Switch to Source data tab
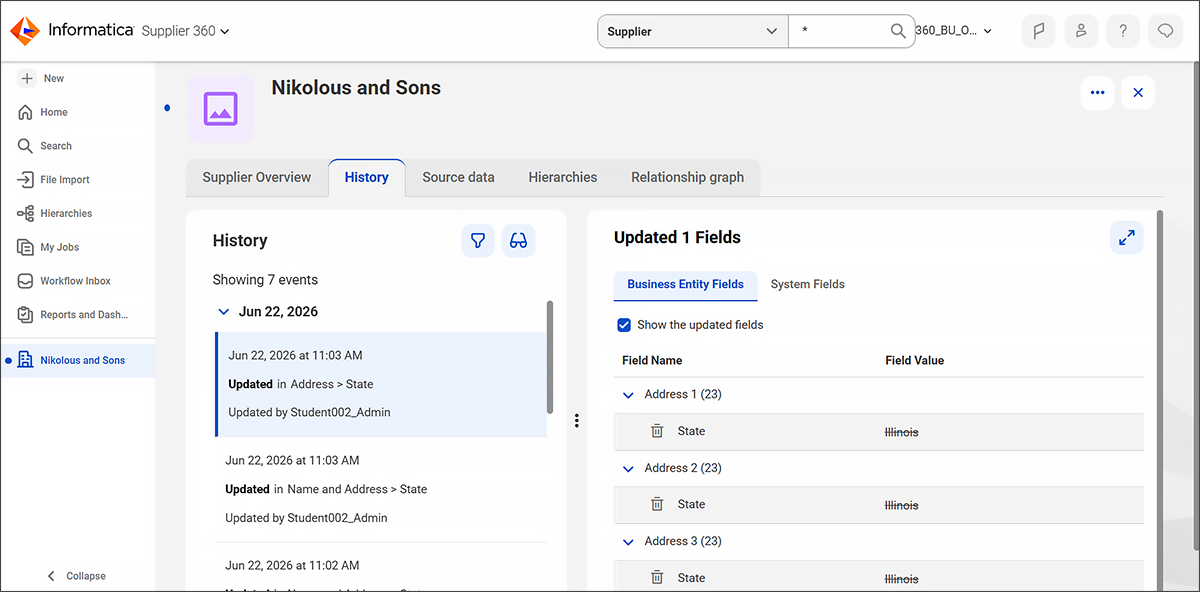Viewport: 1200px width, 592px height. pyautogui.click(x=458, y=177)
